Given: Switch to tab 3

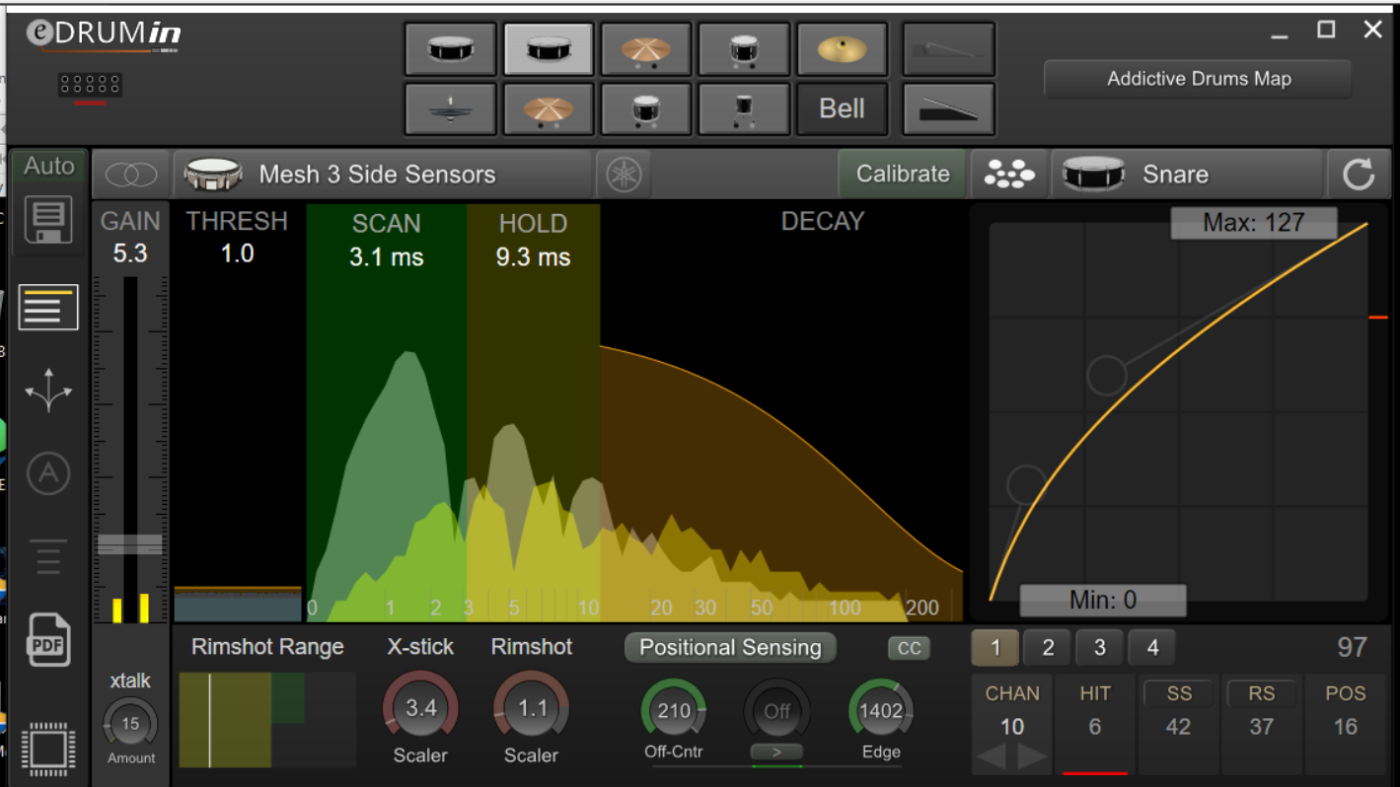Looking at the screenshot, I should tap(1099, 648).
